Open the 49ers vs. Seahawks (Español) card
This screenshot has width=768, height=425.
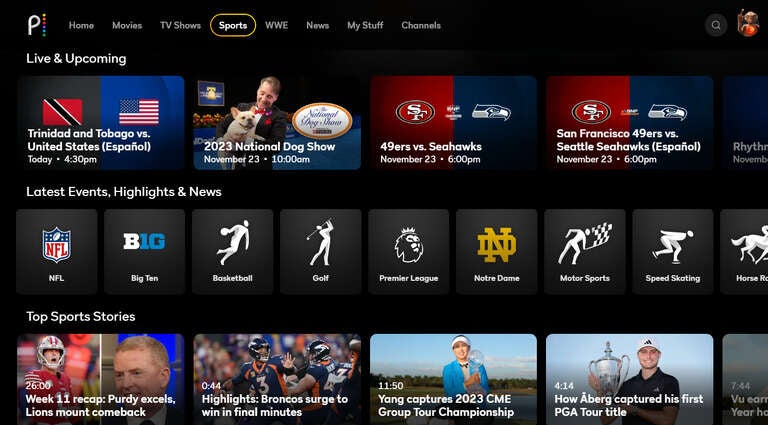[x=629, y=122]
